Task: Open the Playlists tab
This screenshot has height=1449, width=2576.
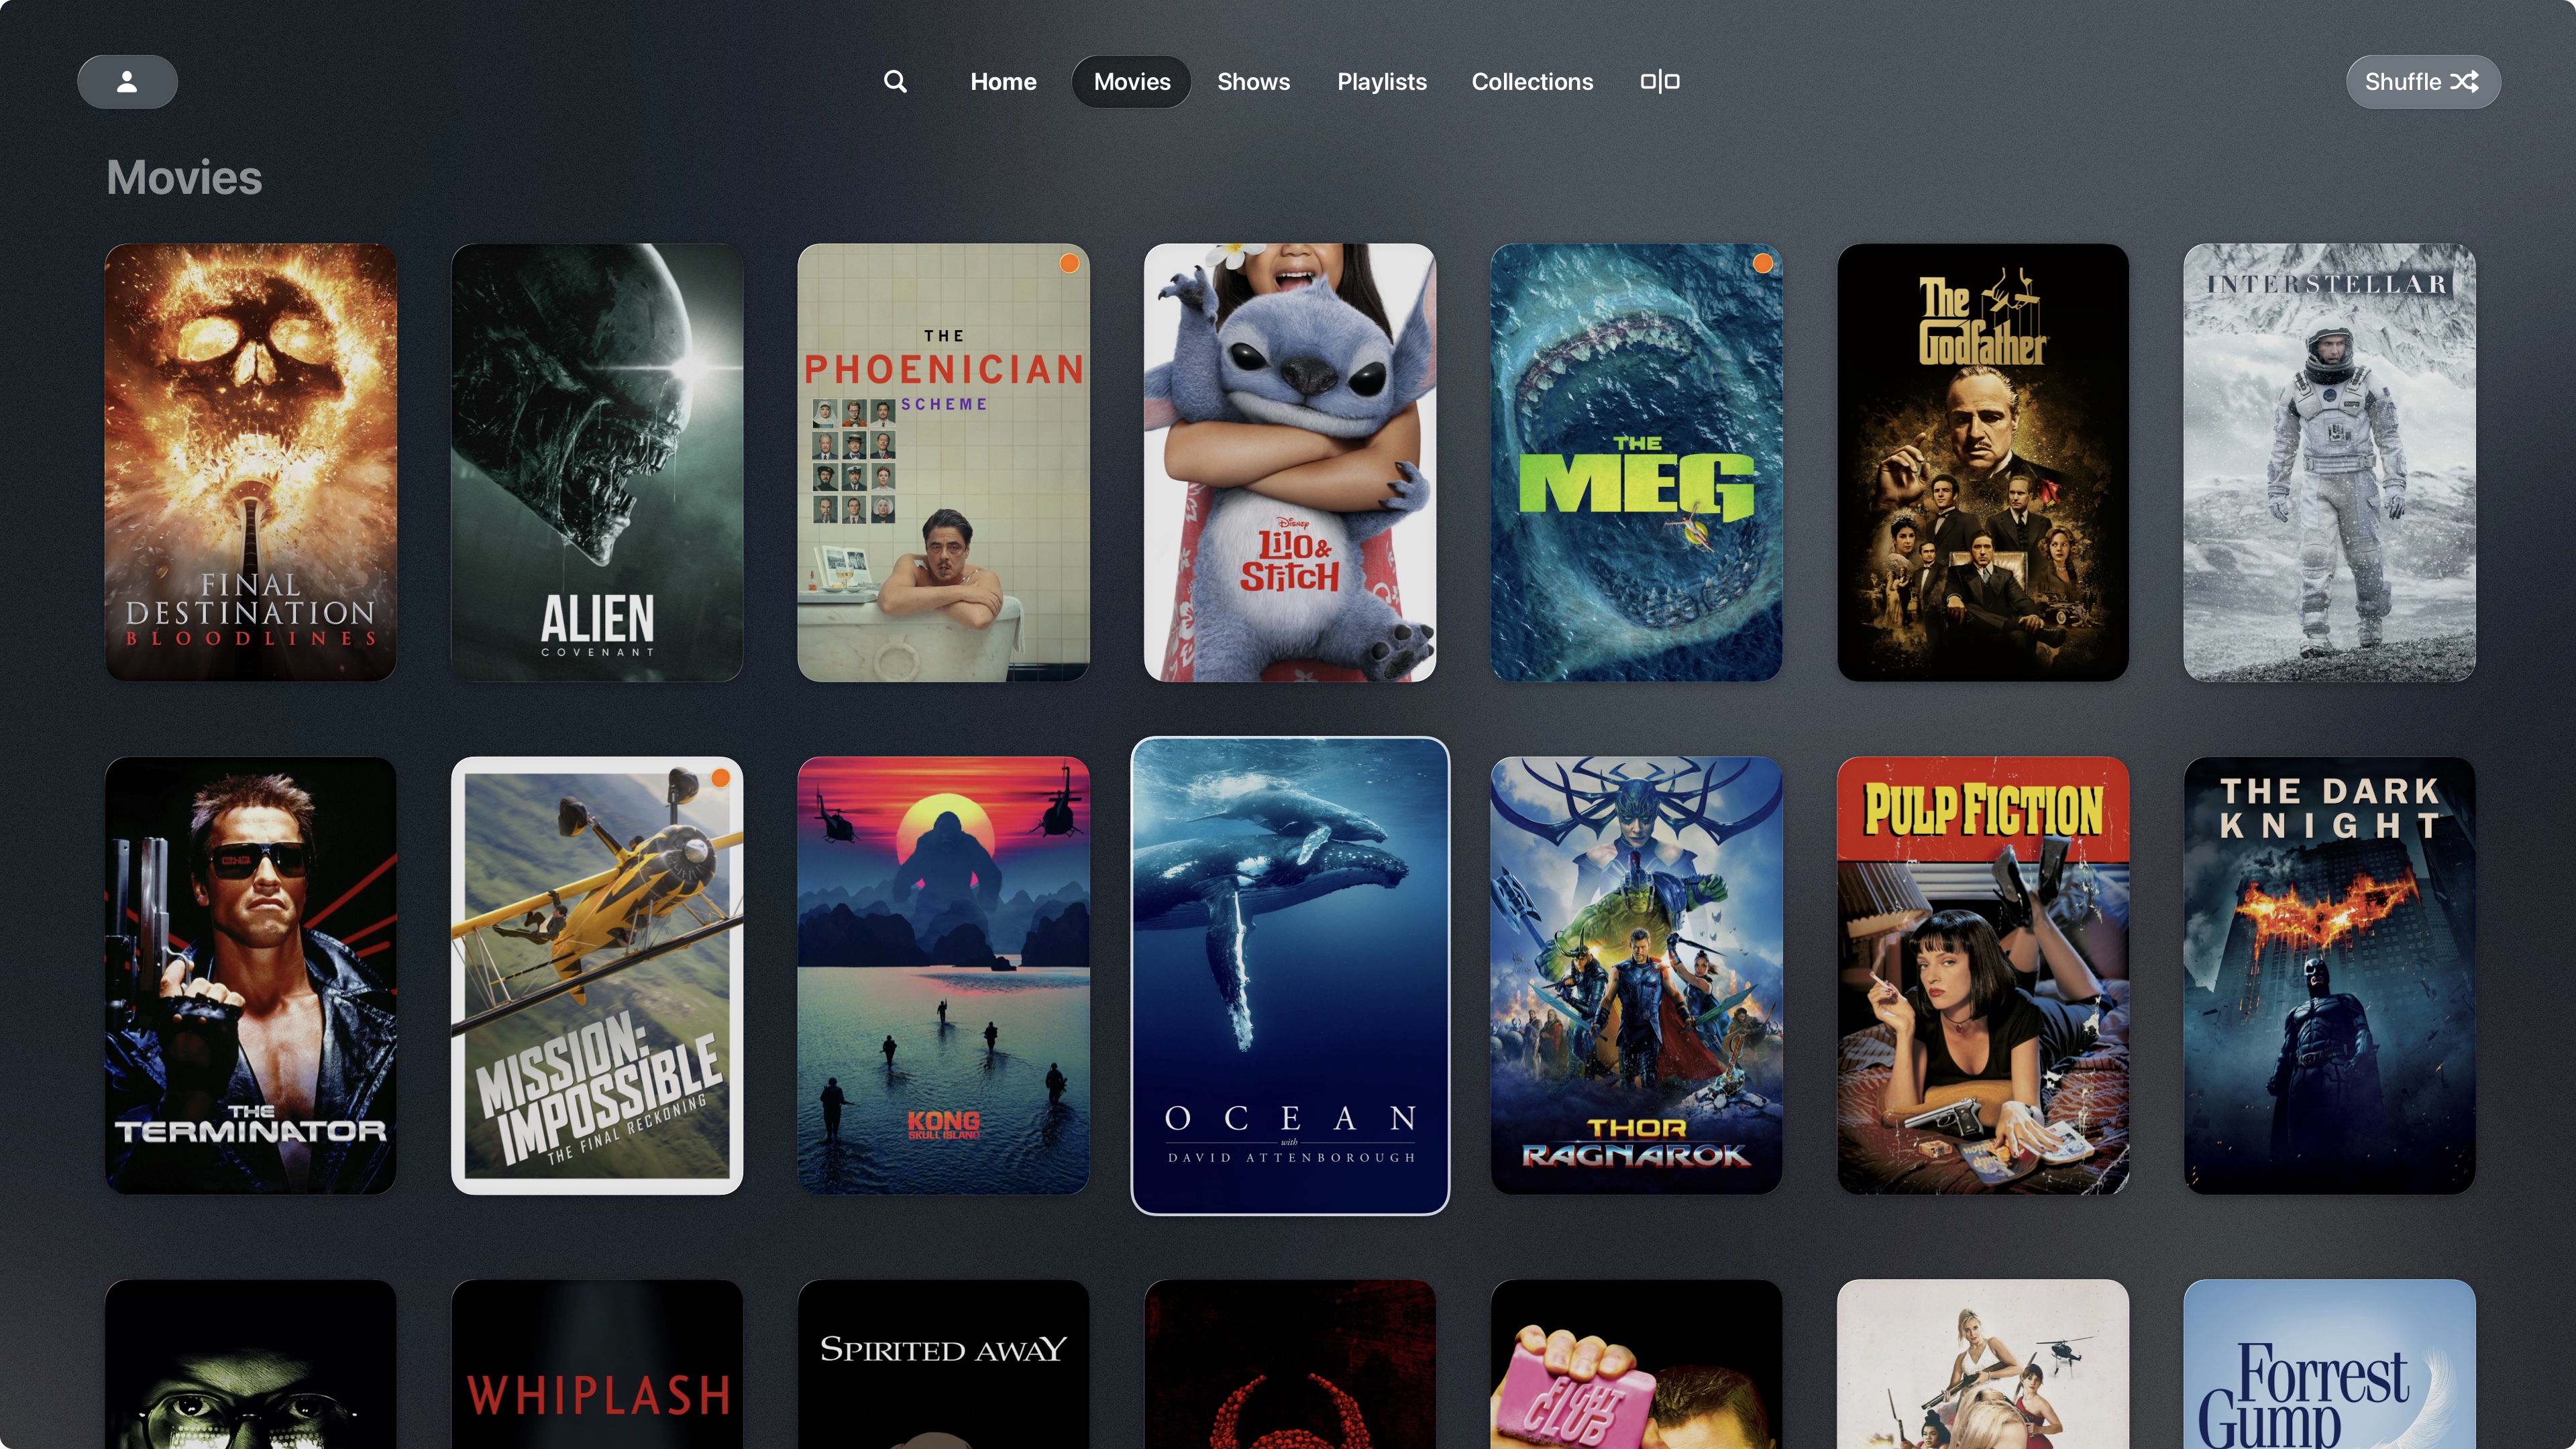Action: point(1381,82)
